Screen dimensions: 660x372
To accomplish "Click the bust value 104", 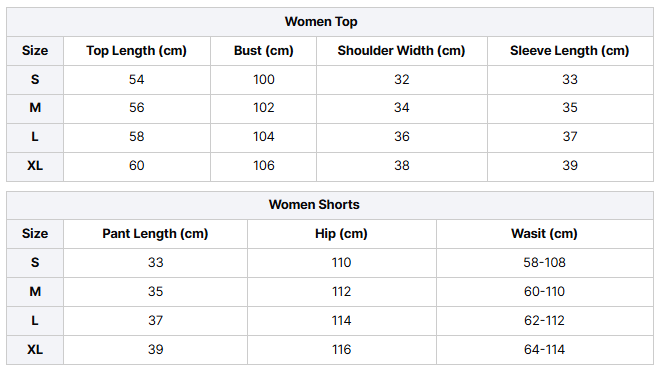I will click(x=263, y=137).
